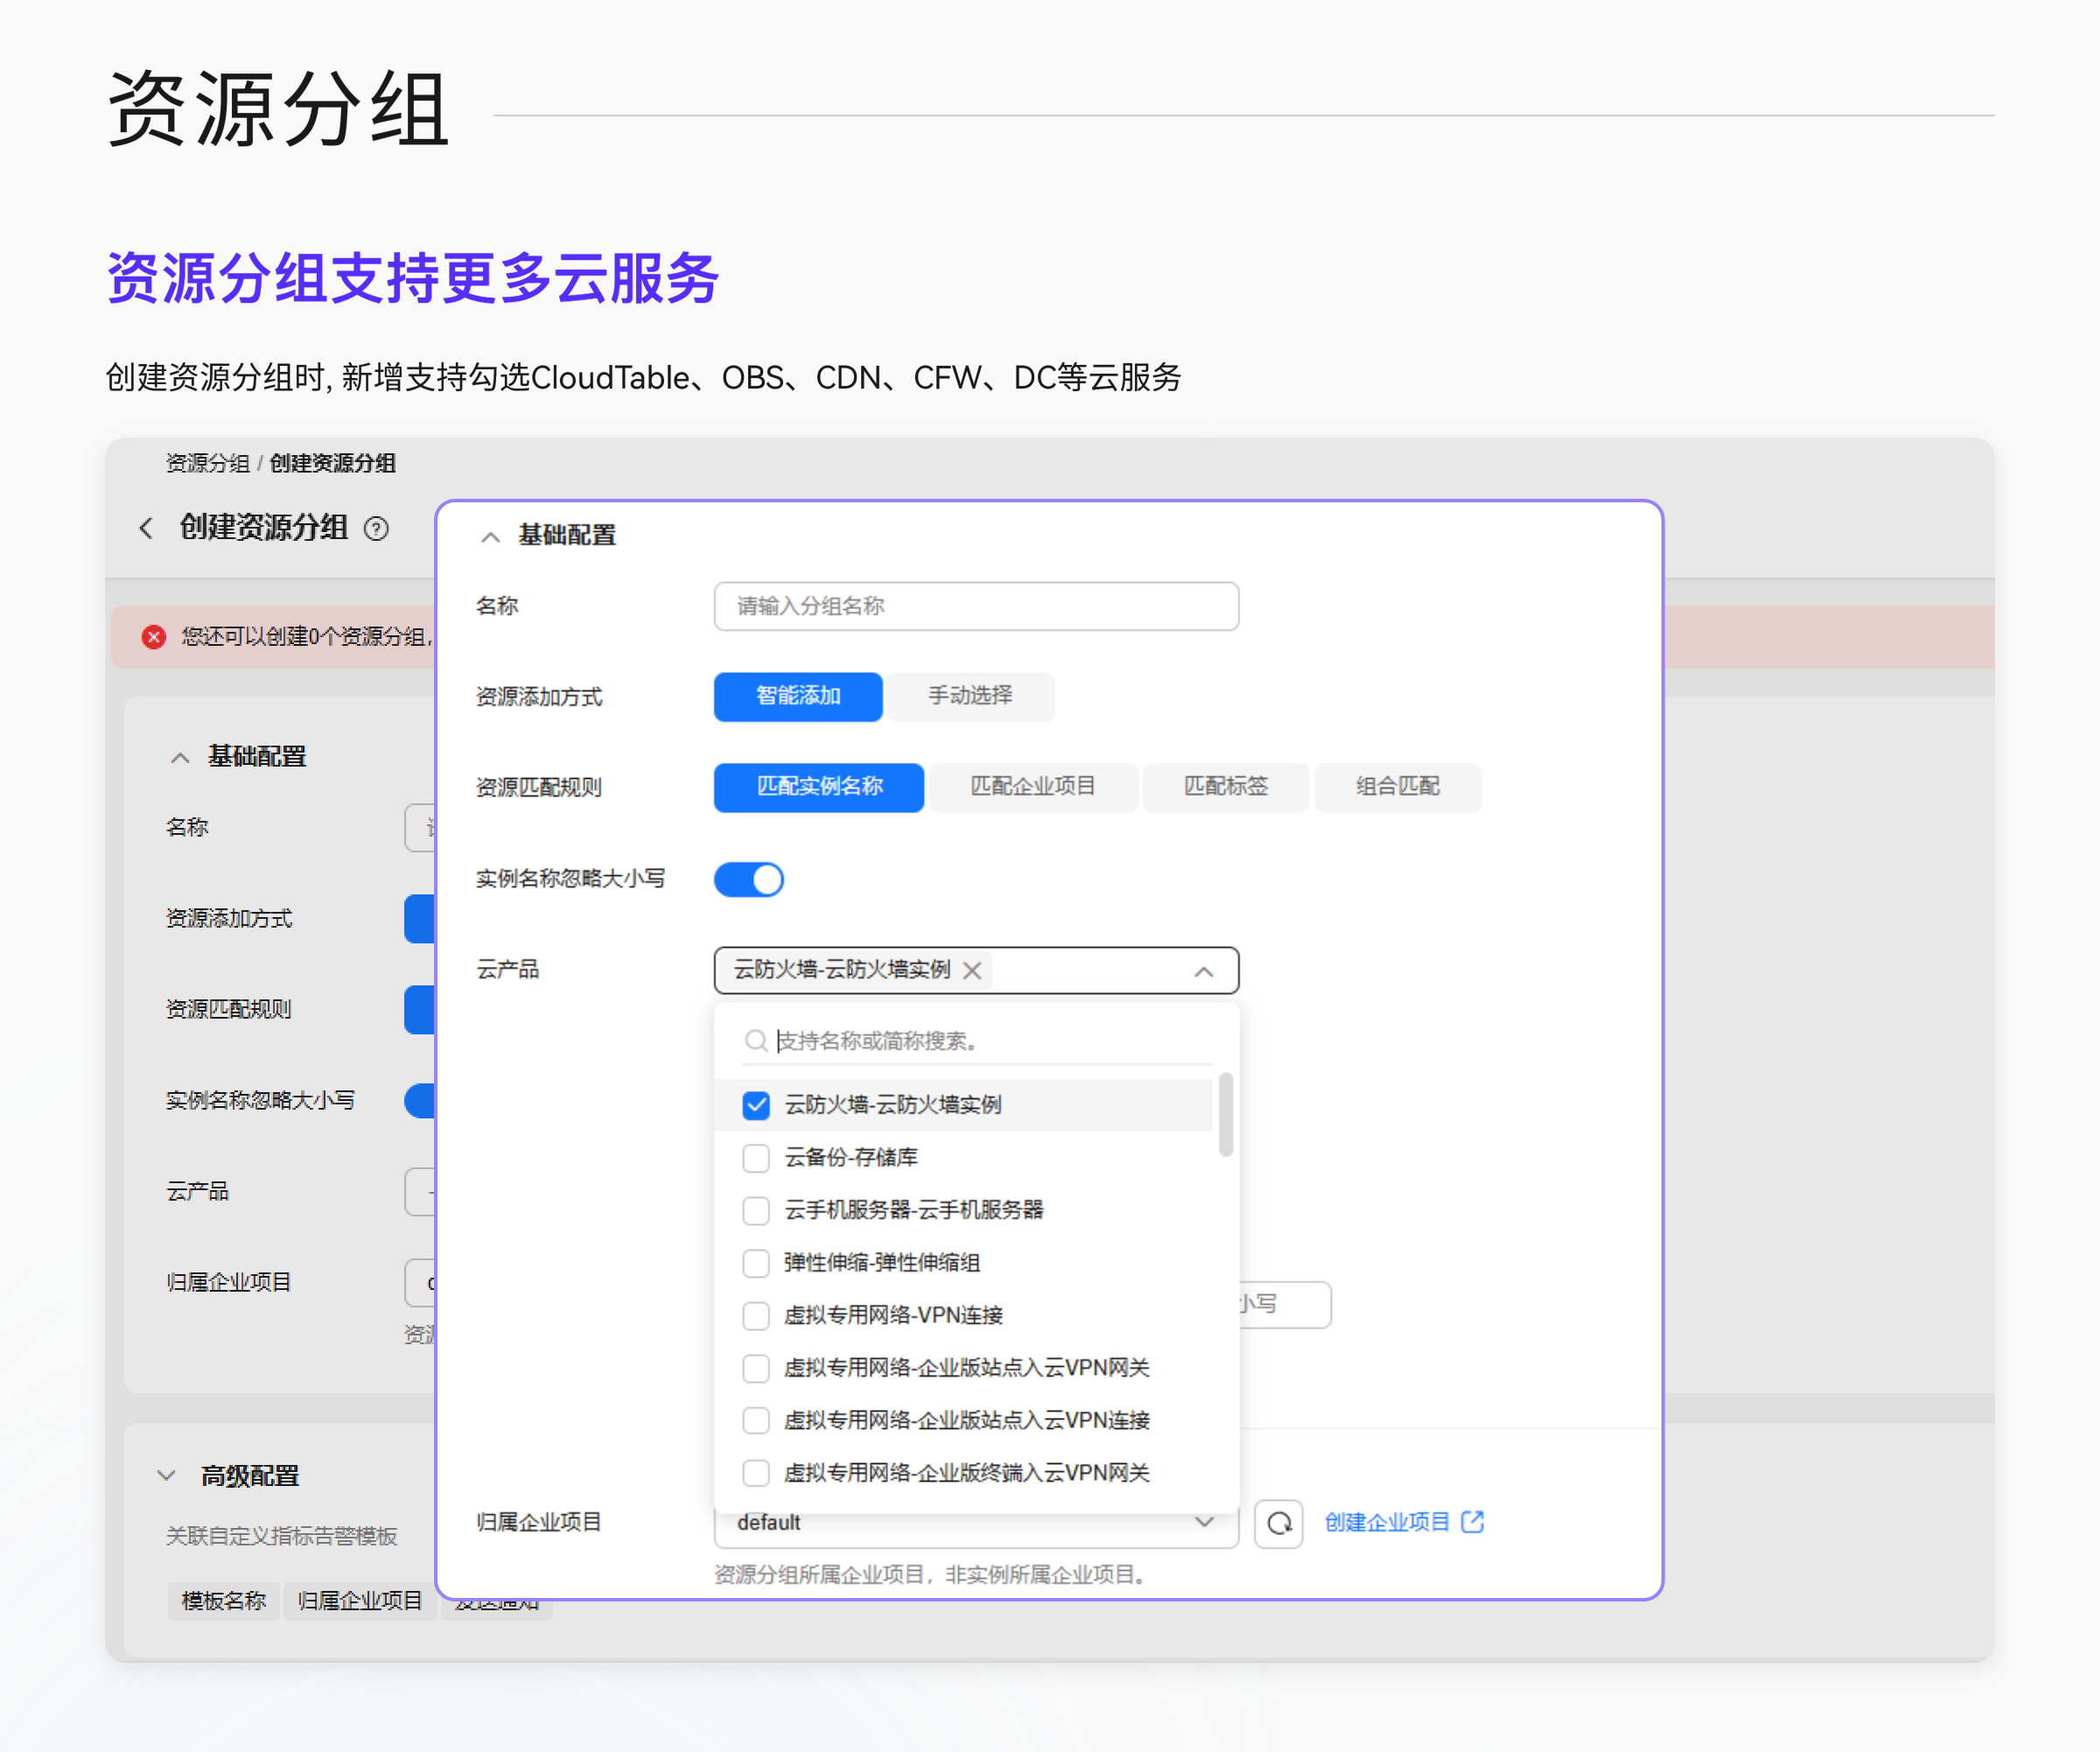Viewport: 2100px width, 1752px height.
Task: Collapse the 云产品 dropdown with the up arrow
Action: 1204,971
